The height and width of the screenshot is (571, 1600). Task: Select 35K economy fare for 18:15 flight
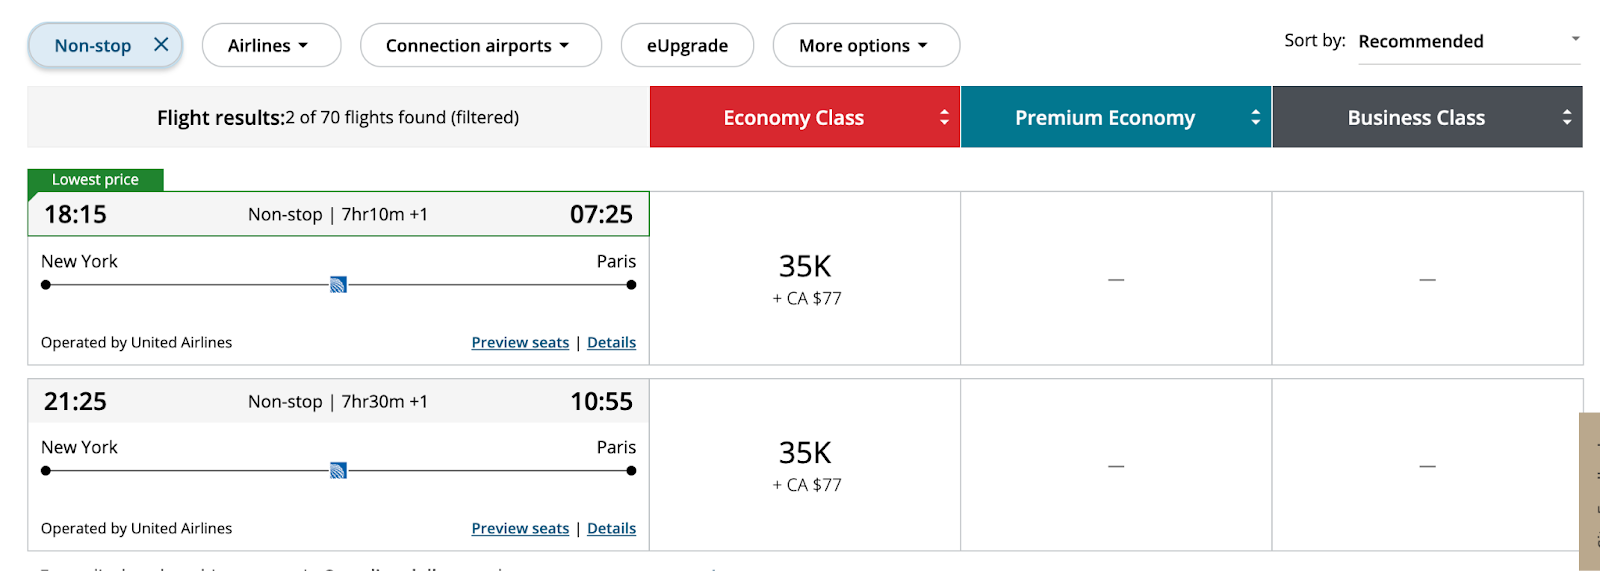tap(805, 279)
